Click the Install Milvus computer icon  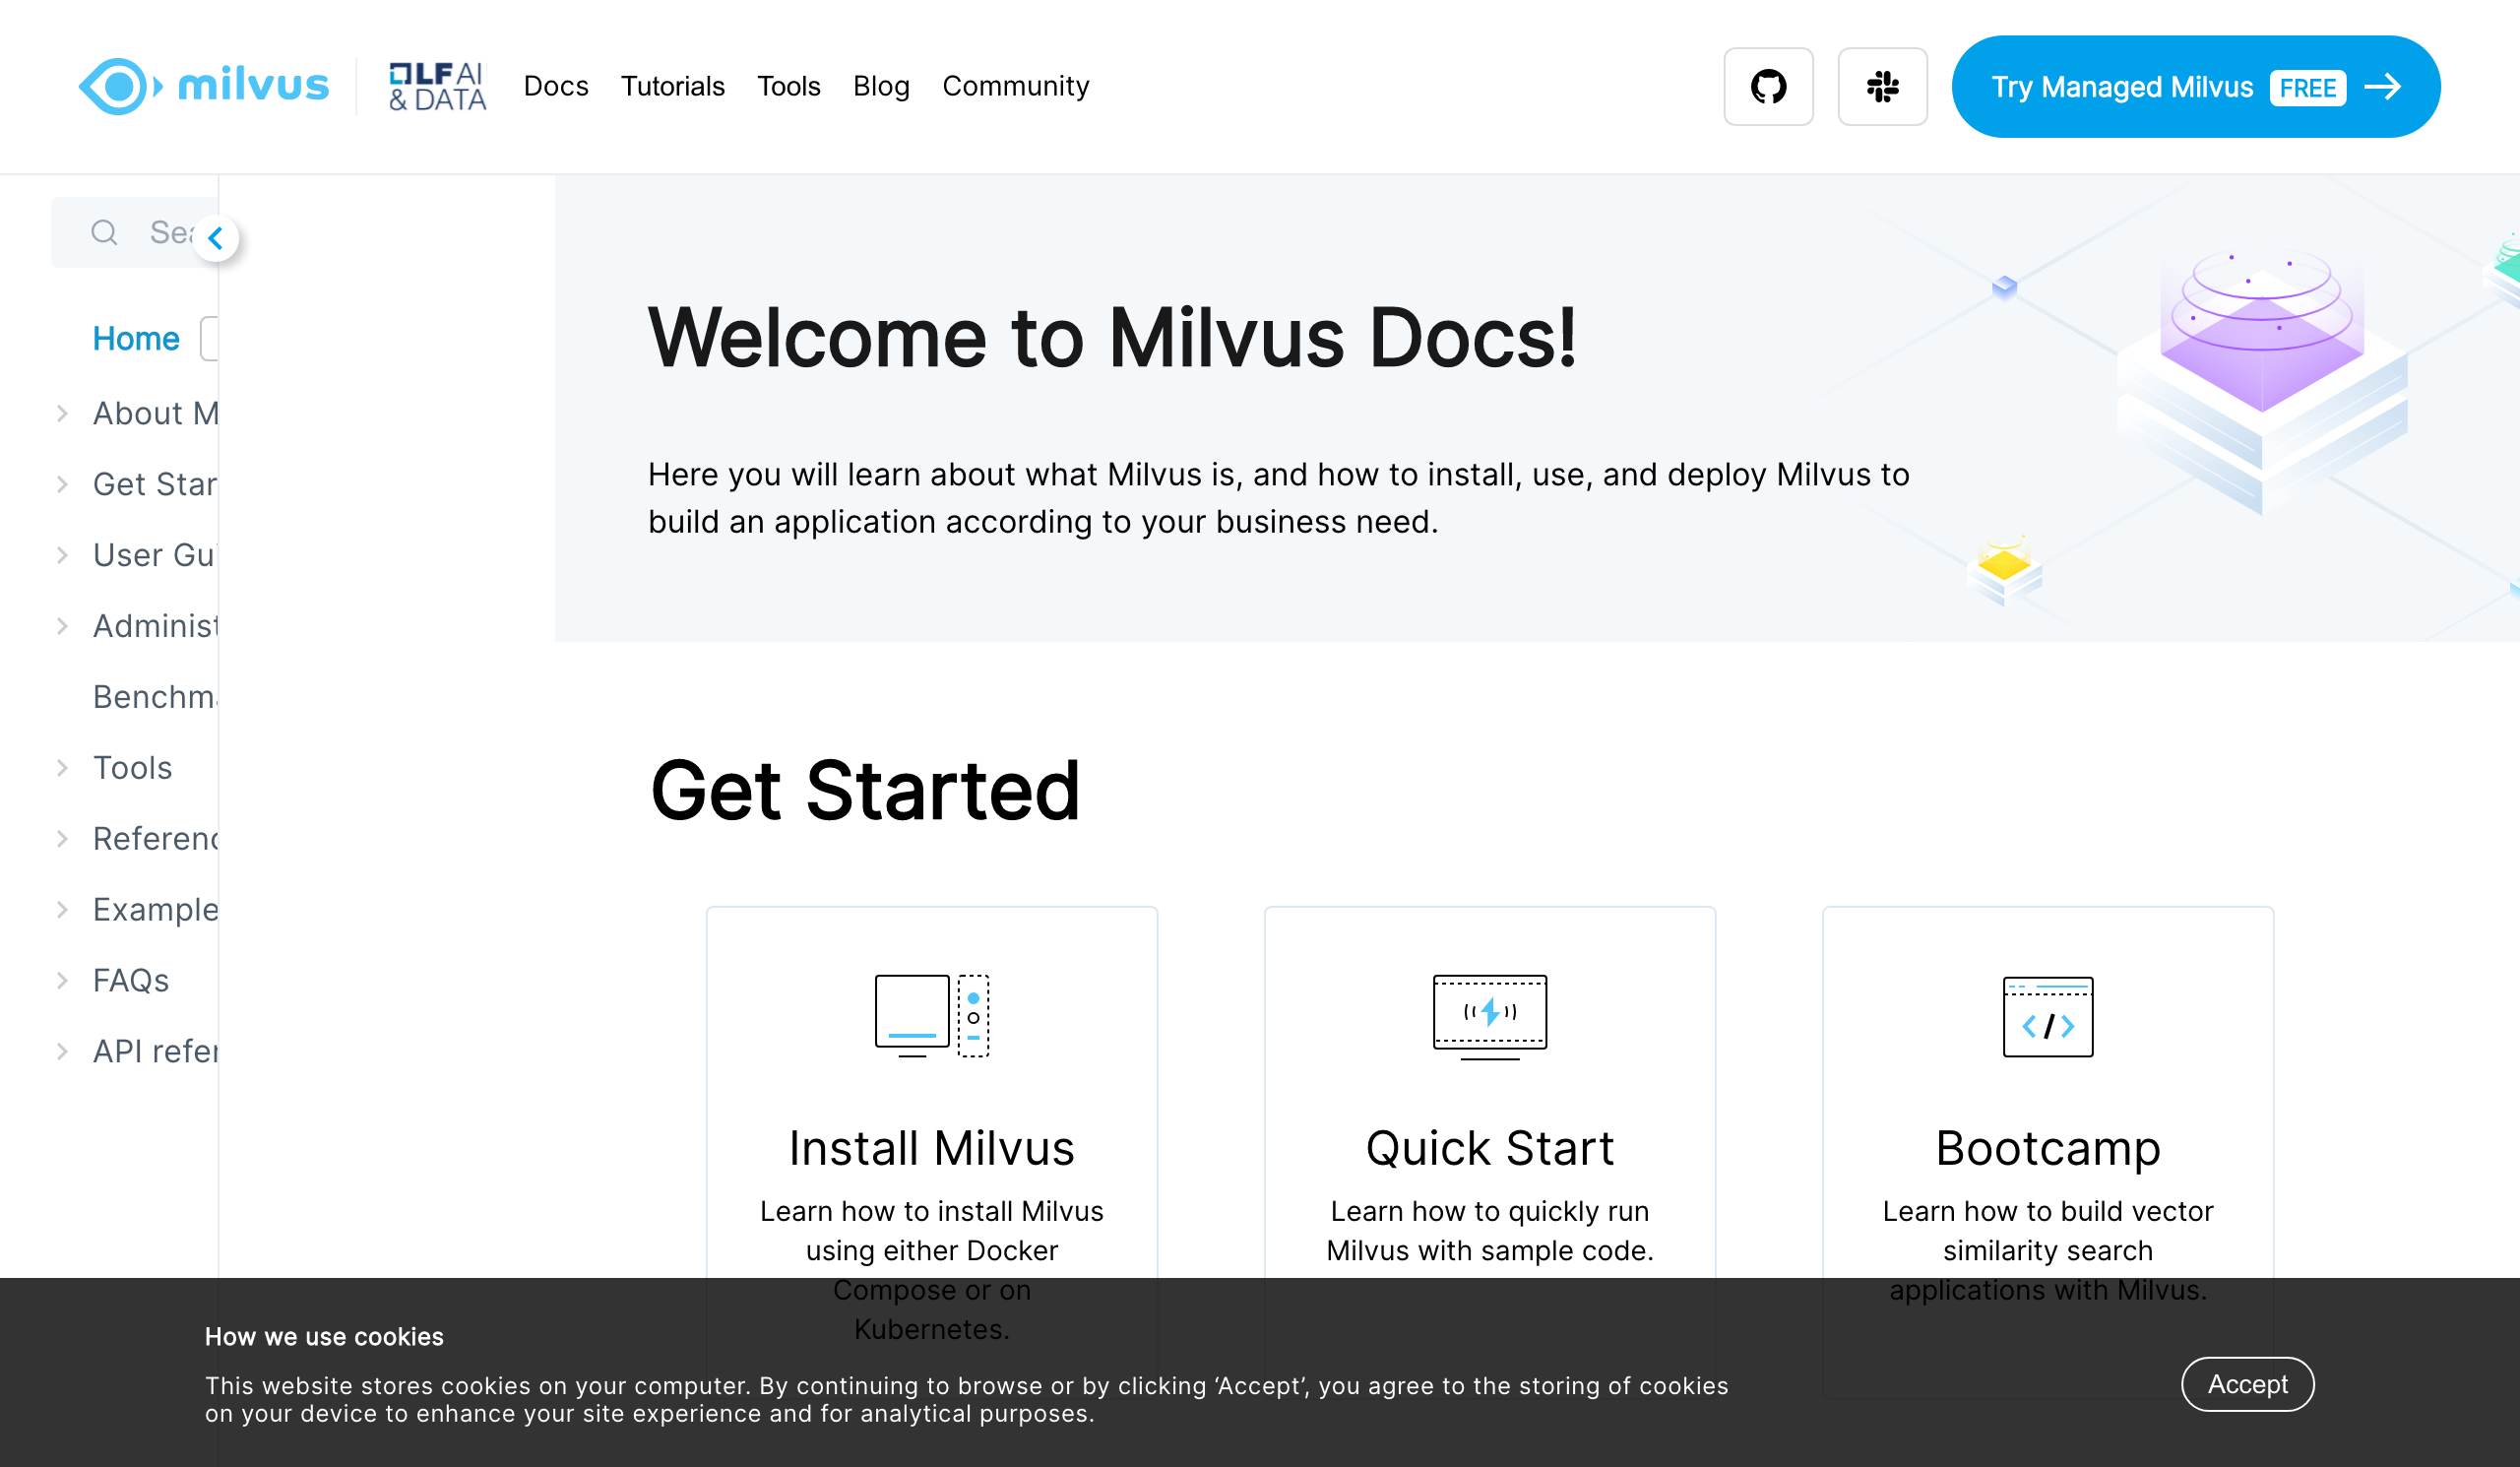(x=931, y=1016)
